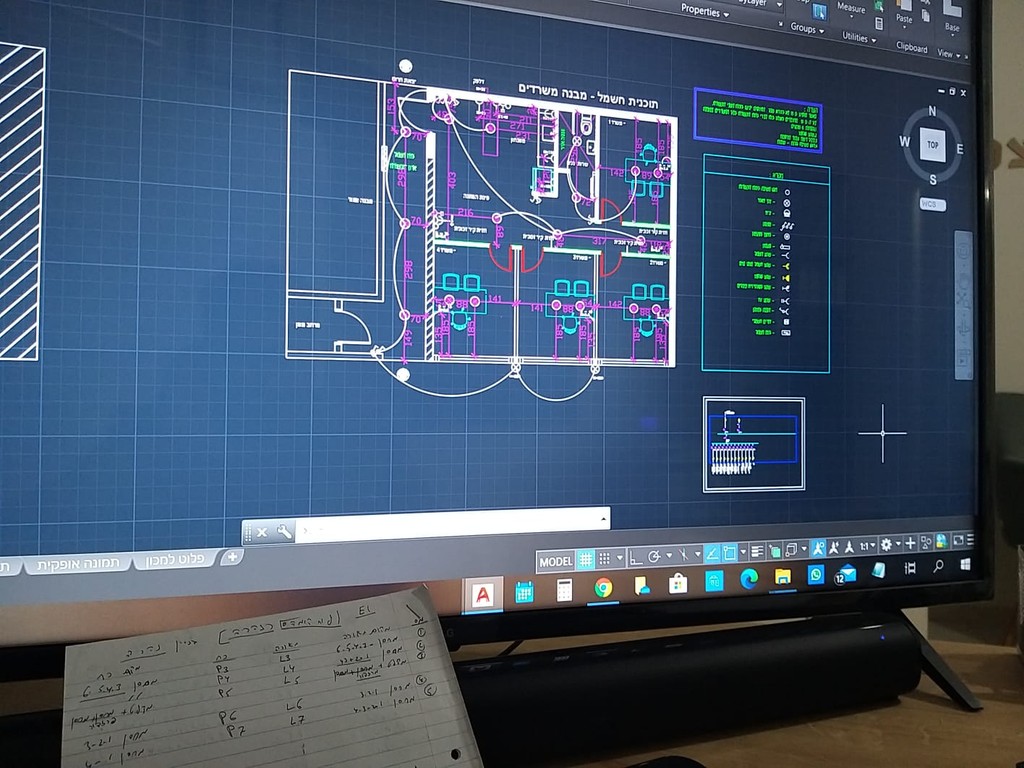Click the MODEL space button
Image resolution: width=1024 pixels, height=768 pixels.
(x=556, y=562)
